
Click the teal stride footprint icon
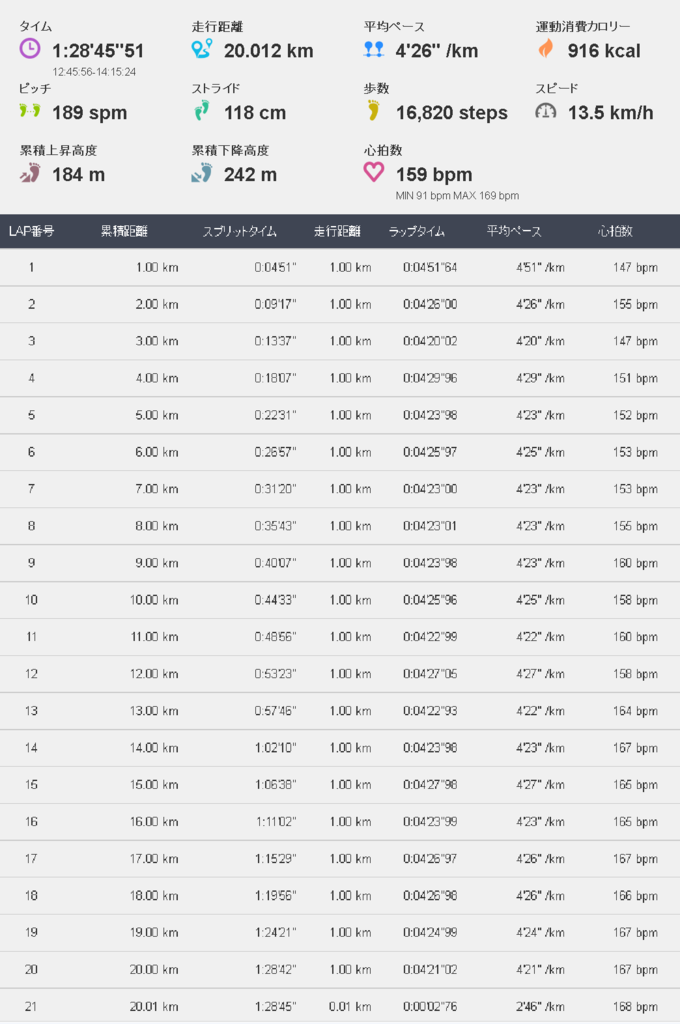tap(202, 111)
